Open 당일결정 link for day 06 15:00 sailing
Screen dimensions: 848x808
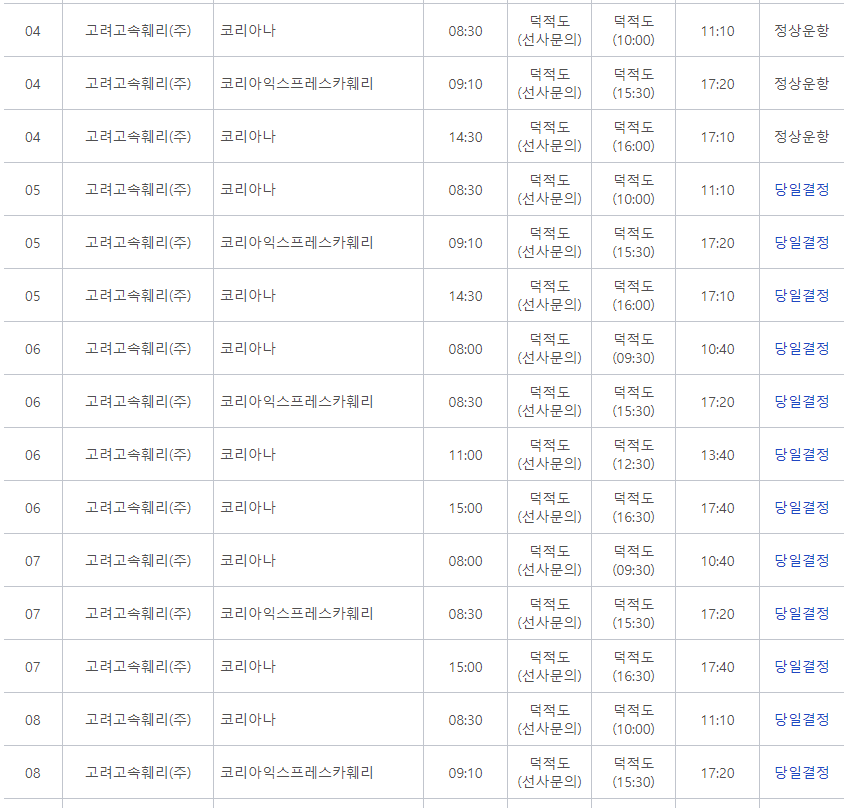coord(801,508)
